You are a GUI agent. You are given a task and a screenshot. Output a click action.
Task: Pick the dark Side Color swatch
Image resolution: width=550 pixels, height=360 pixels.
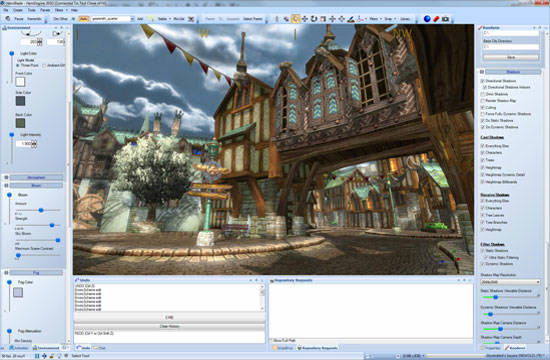pos(20,101)
